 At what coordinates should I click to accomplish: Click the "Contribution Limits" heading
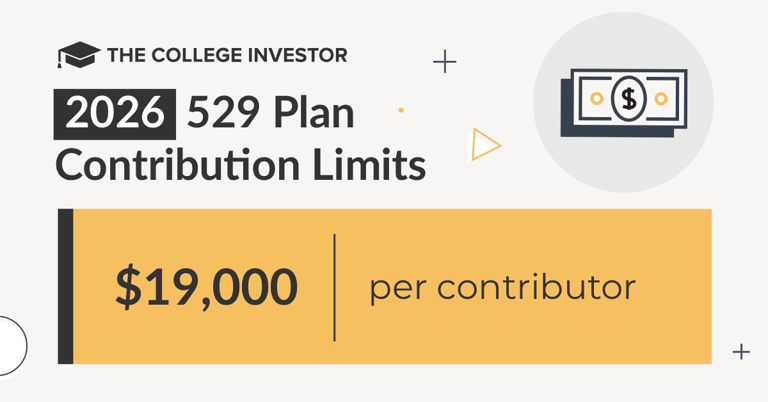tap(240, 164)
